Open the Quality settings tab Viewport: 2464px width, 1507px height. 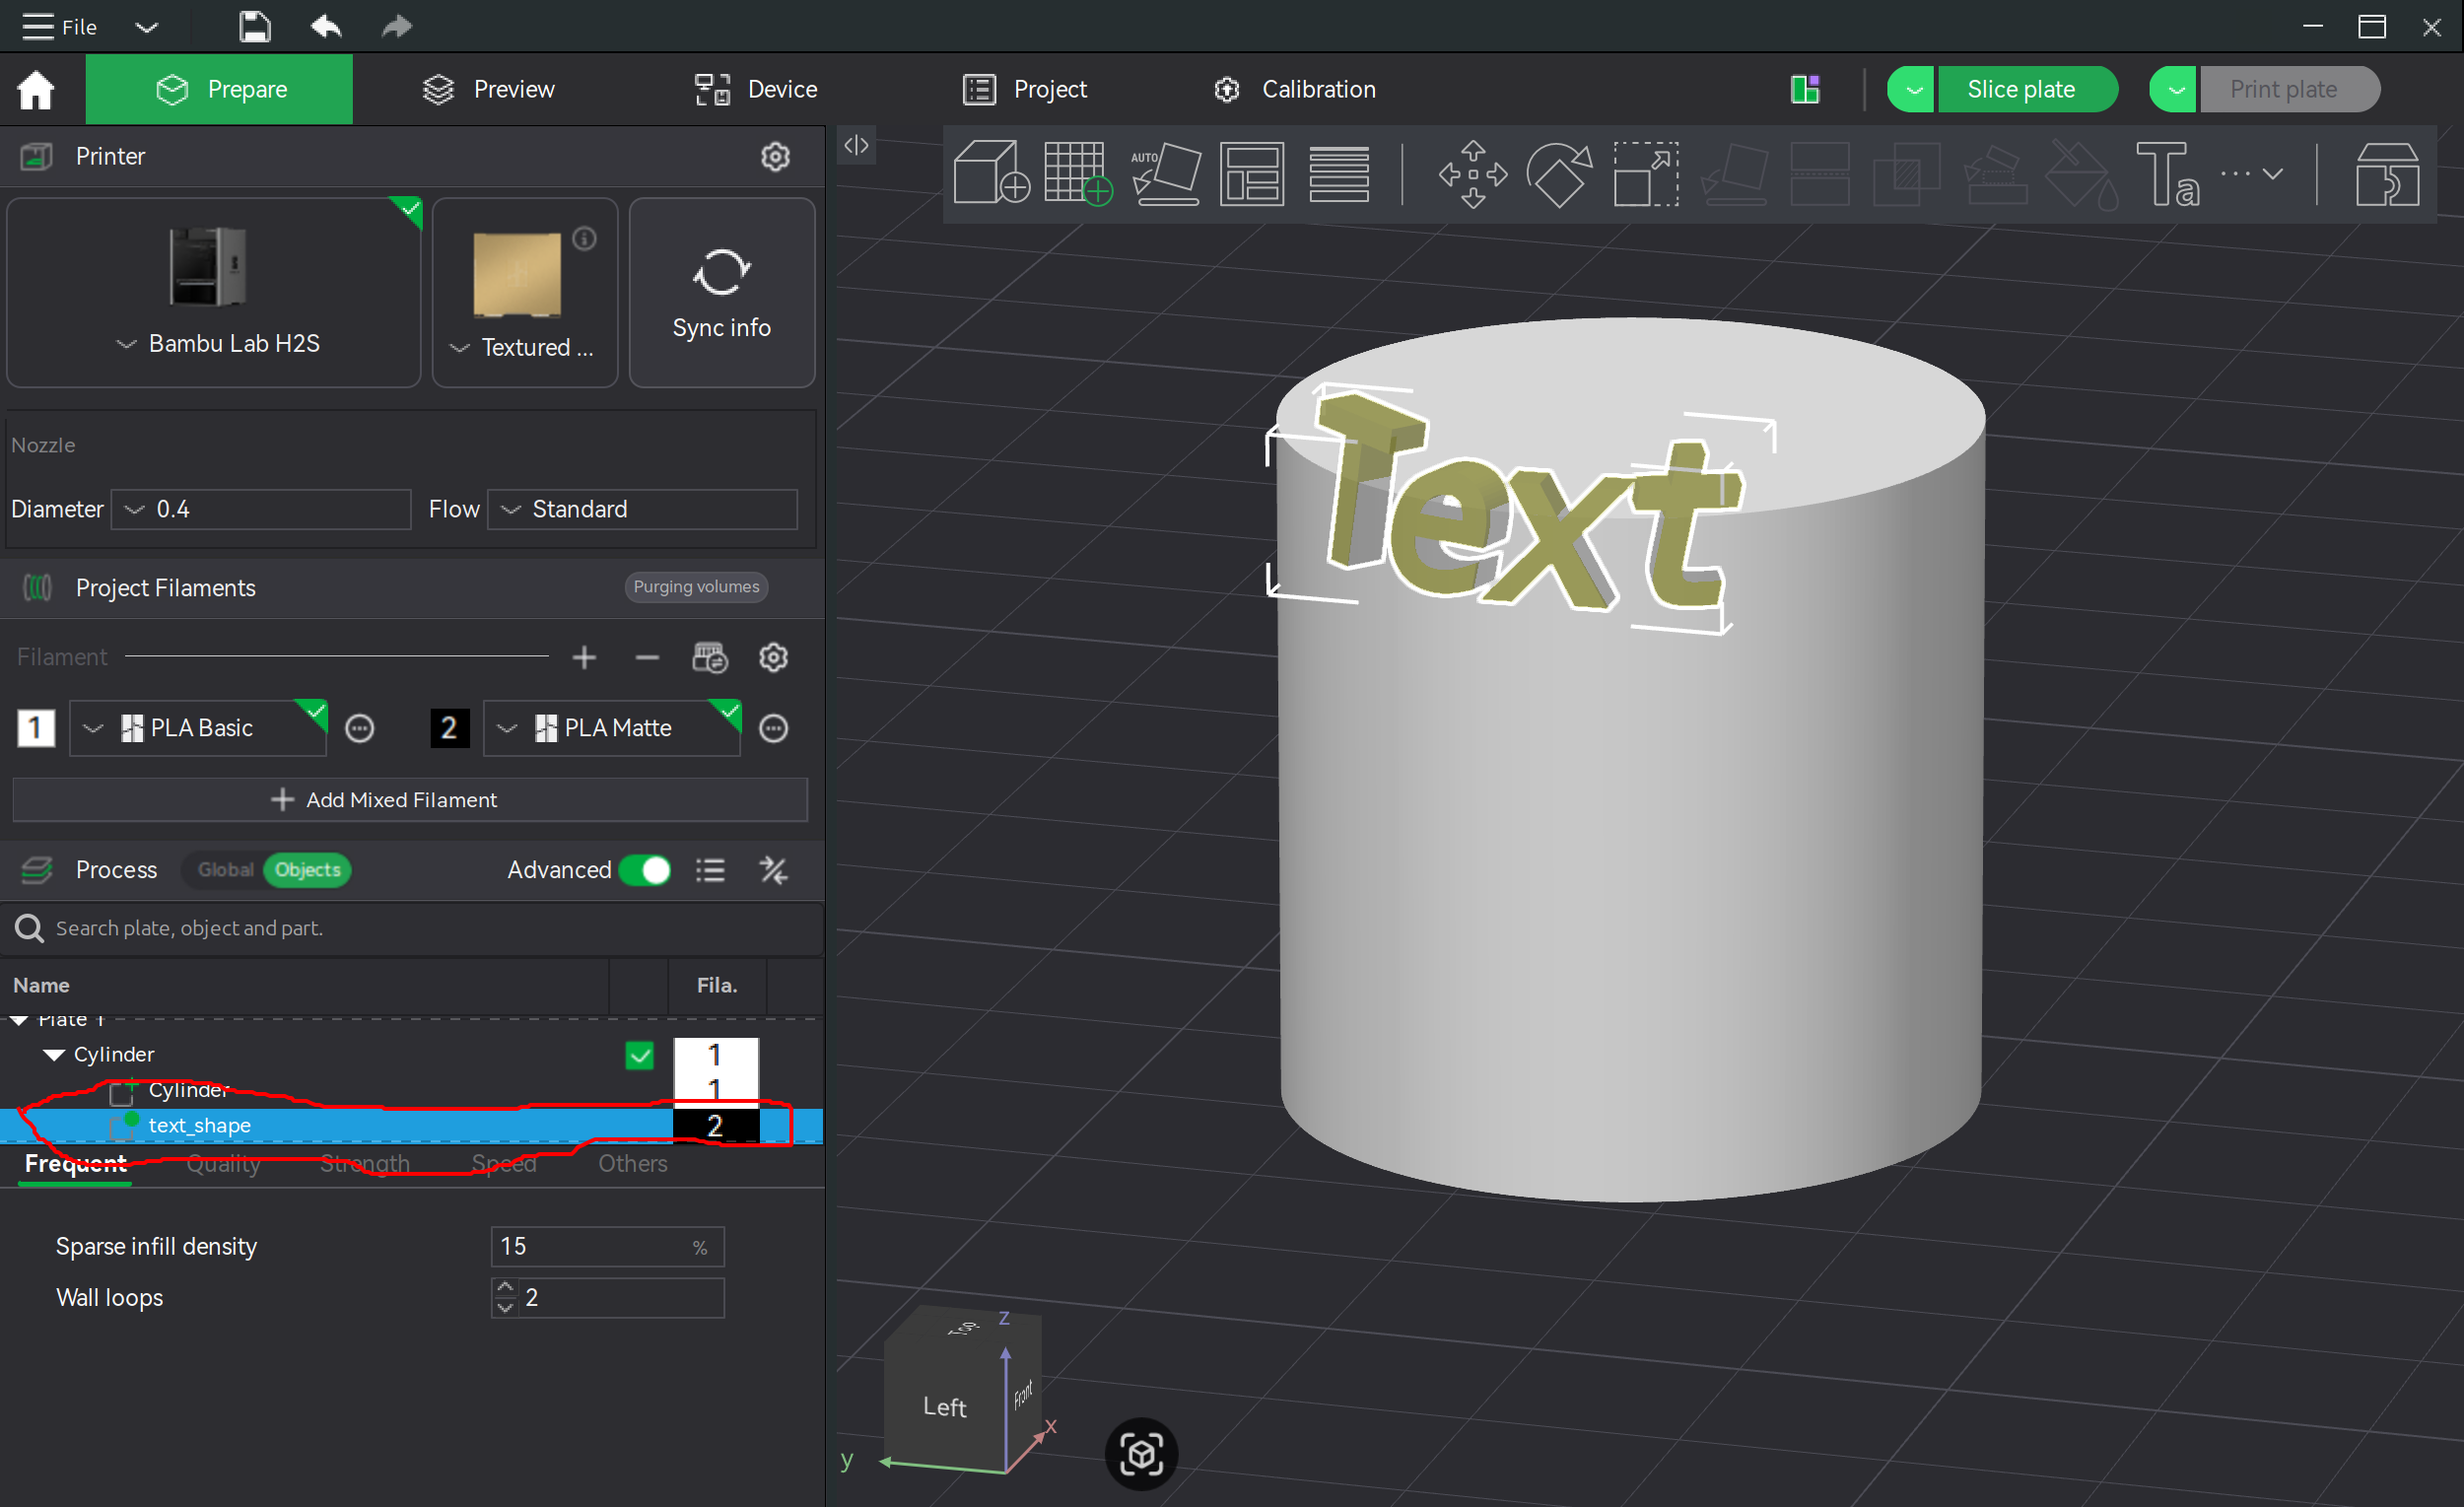click(223, 1164)
